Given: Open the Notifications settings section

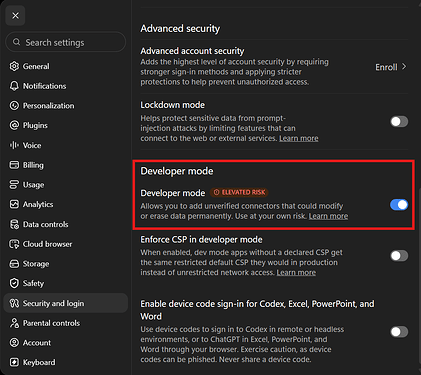Looking at the screenshot, I should (x=65, y=86).
